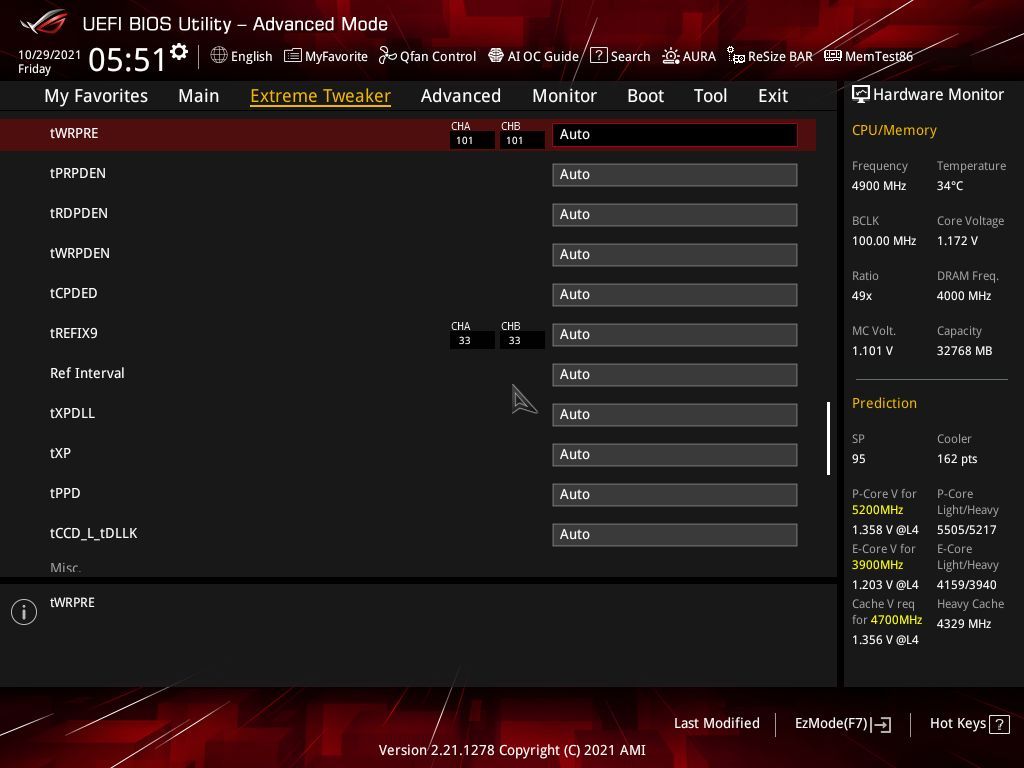Image resolution: width=1024 pixels, height=768 pixels.
Task: Select the tRDPDEN Auto value field
Action: [x=675, y=214]
